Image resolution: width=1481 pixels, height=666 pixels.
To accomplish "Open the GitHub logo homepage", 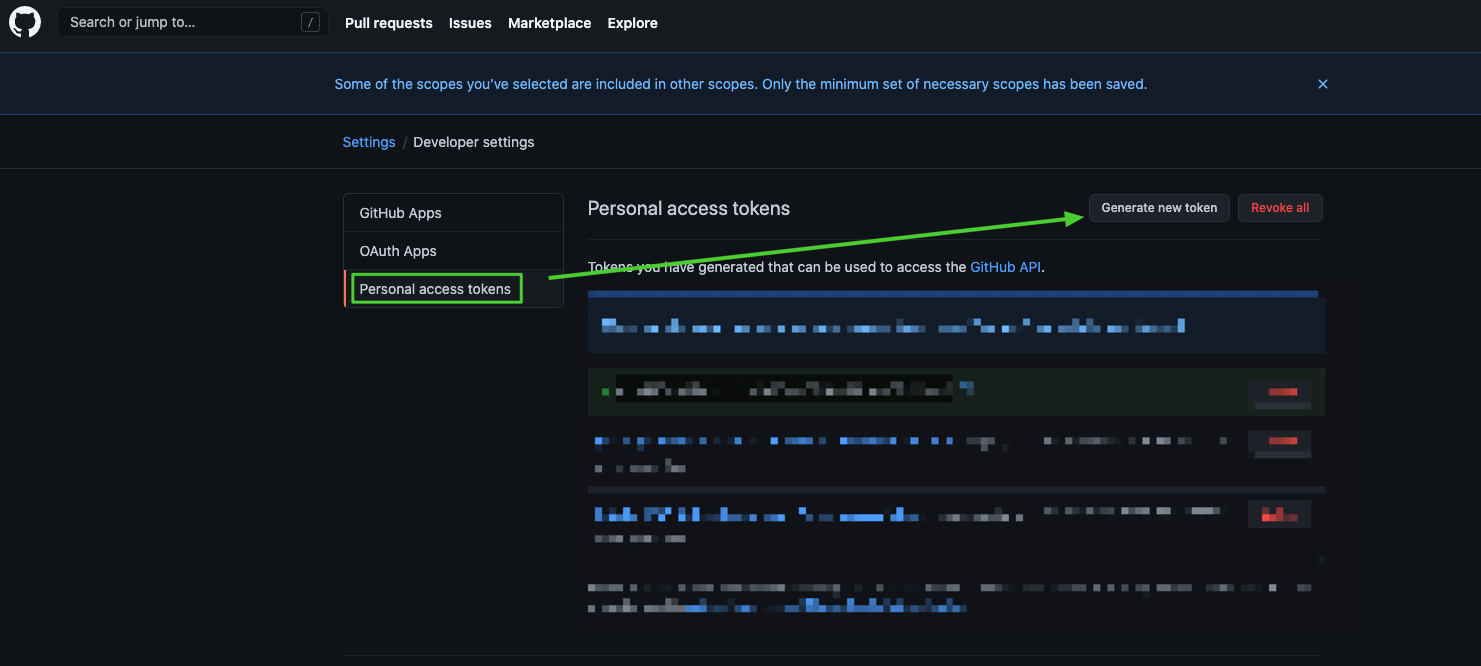I will (25, 22).
